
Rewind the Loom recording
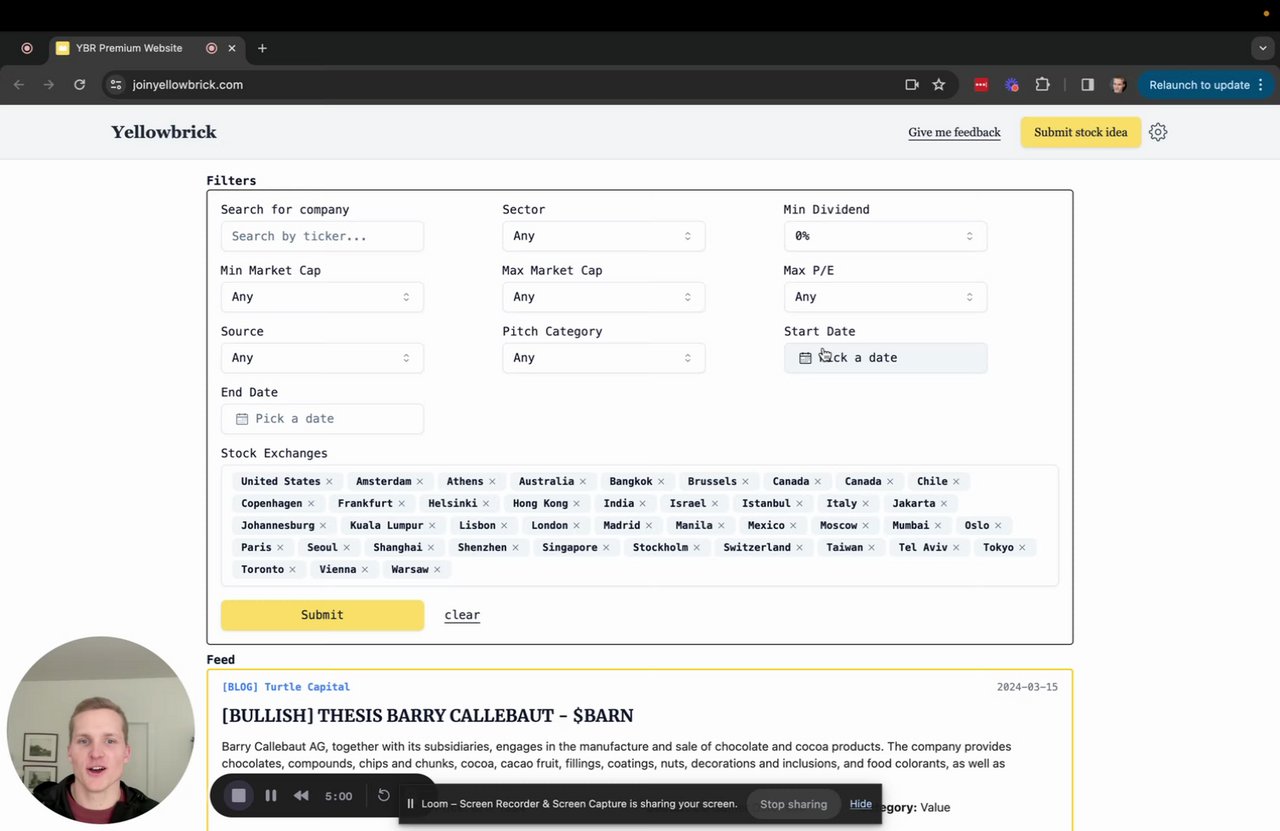coord(301,796)
